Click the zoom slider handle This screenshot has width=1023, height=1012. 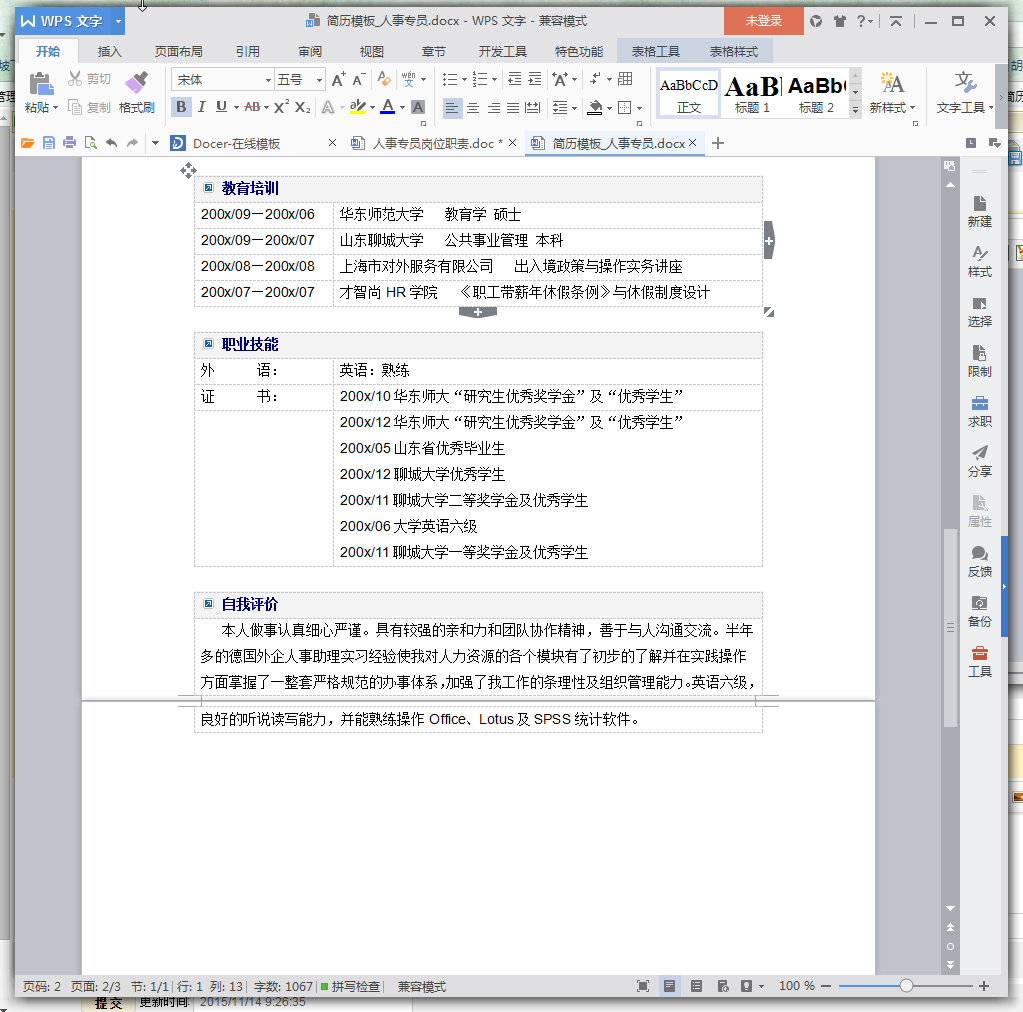906,986
